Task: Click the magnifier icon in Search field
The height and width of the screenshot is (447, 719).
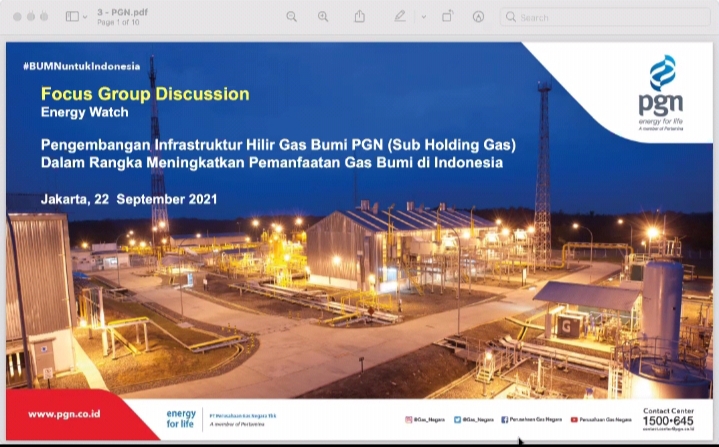Action: point(510,17)
